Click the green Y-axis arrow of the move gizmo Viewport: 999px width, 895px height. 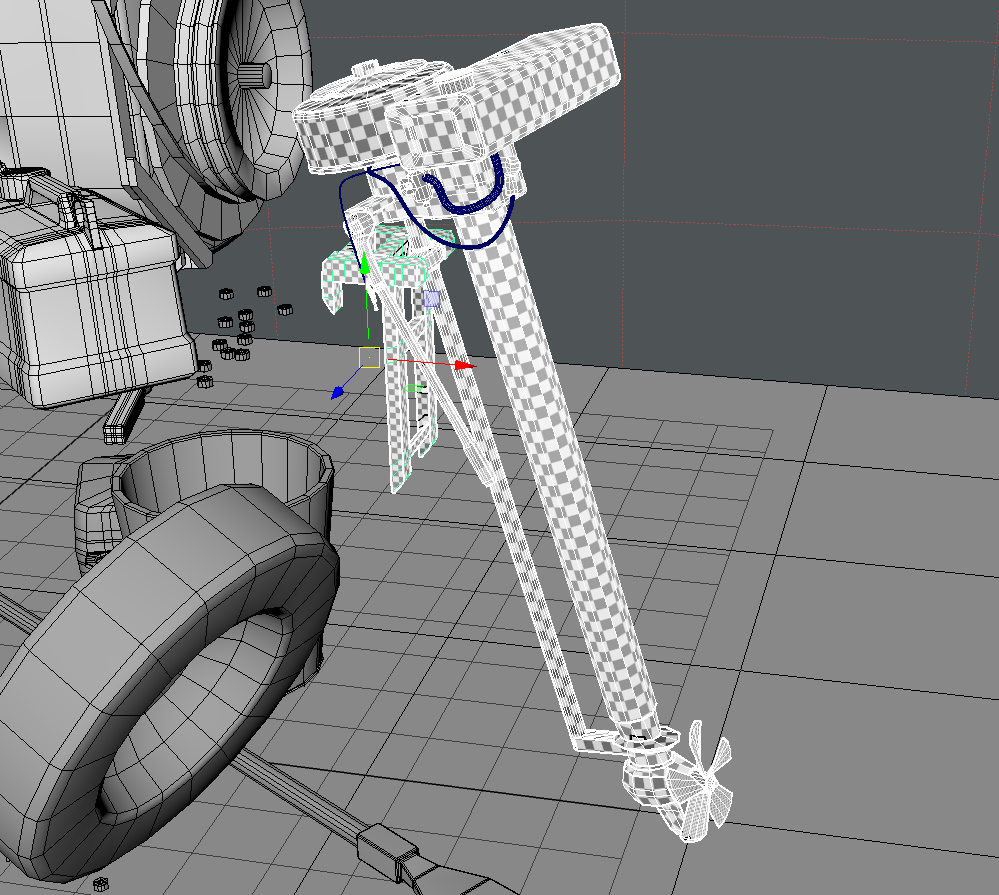[365, 265]
